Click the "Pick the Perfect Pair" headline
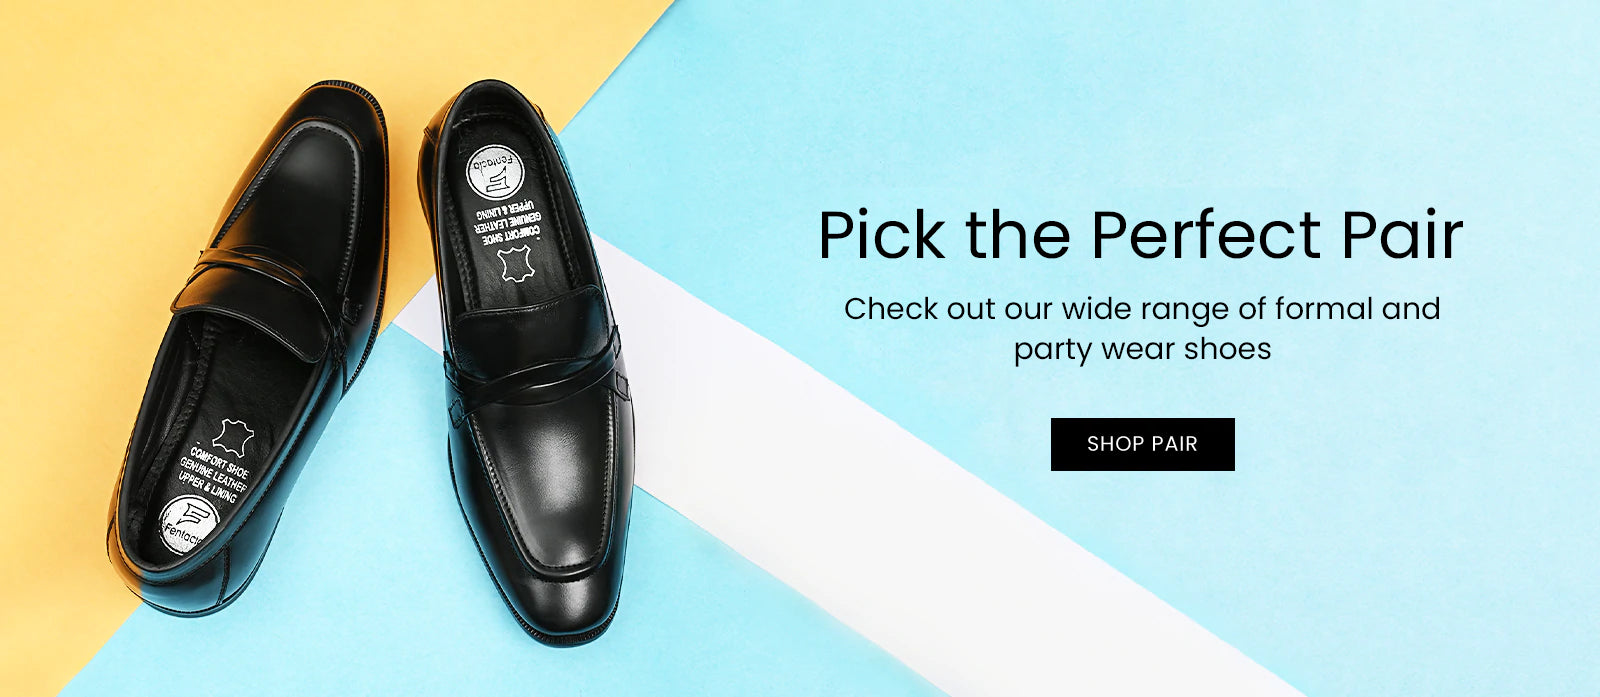1600x697 pixels. (x=1141, y=236)
